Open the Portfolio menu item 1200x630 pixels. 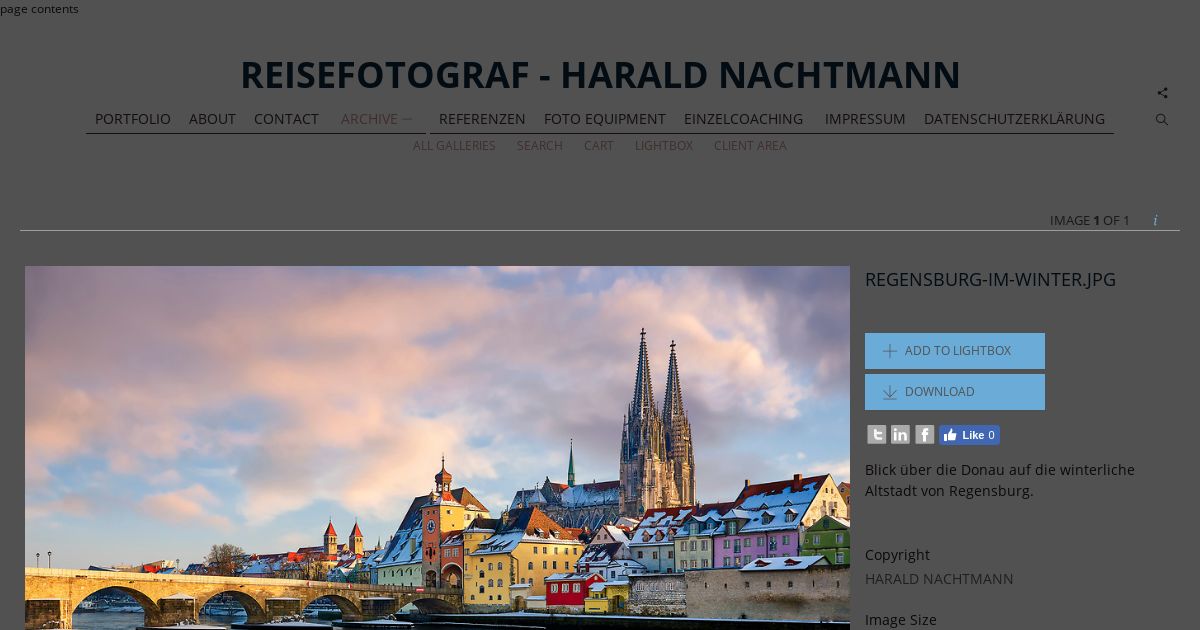click(x=133, y=119)
